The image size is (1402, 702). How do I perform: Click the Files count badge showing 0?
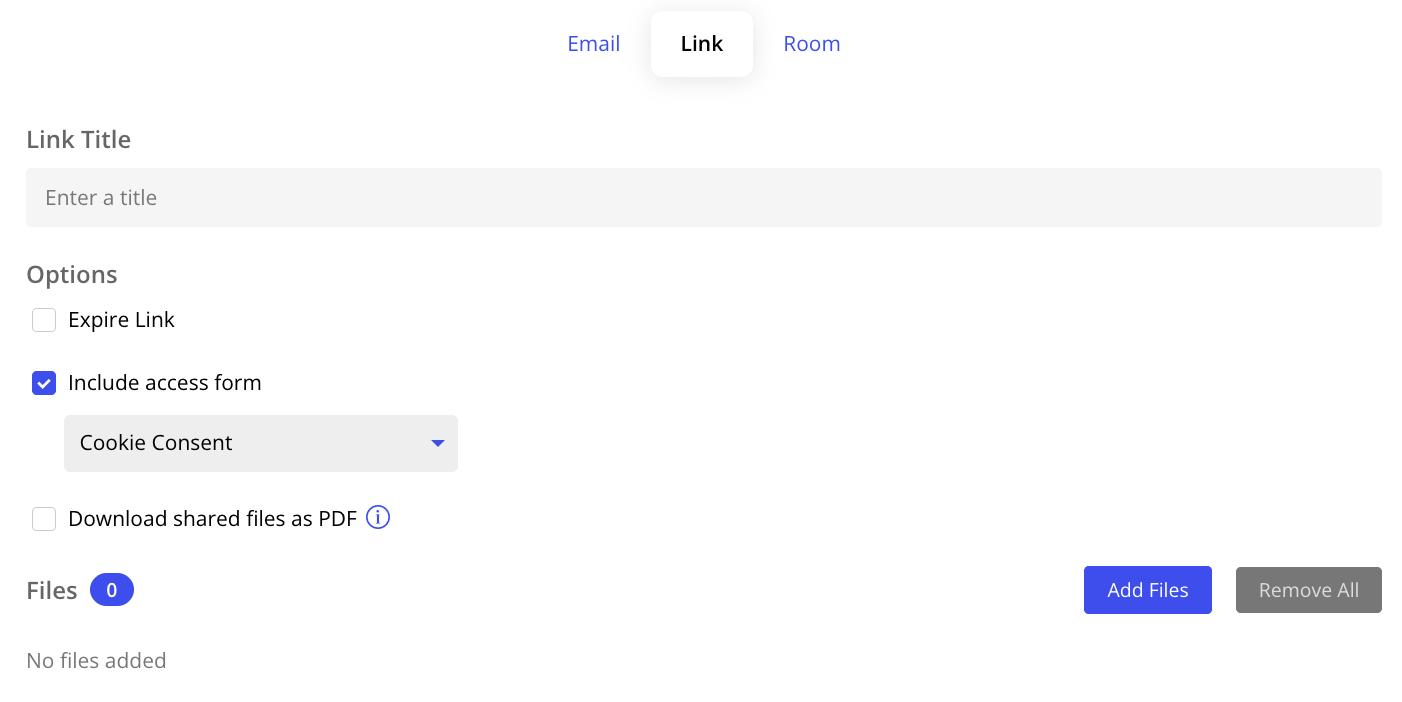(112, 590)
